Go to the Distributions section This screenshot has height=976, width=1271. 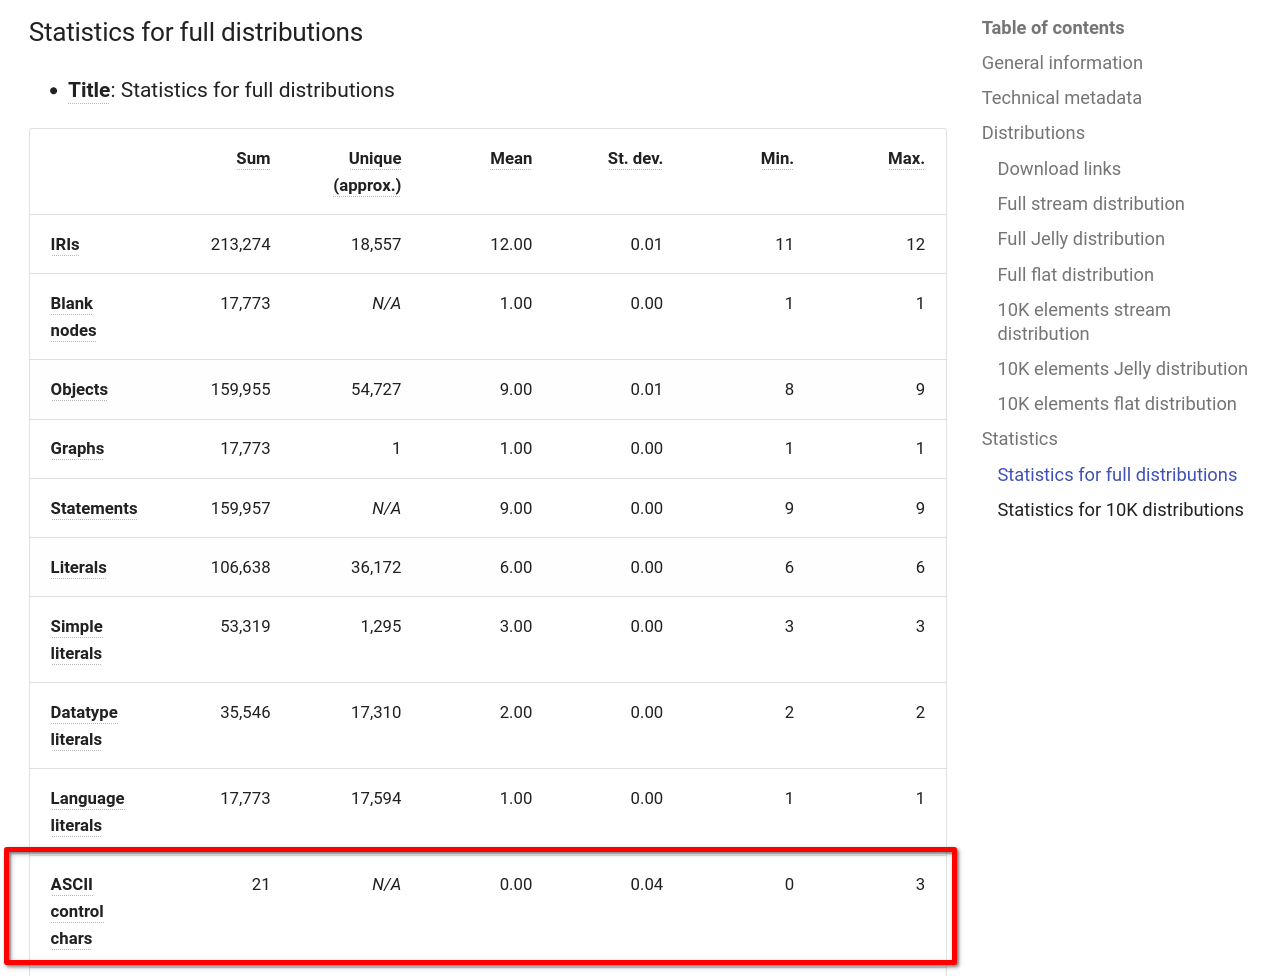click(1033, 132)
